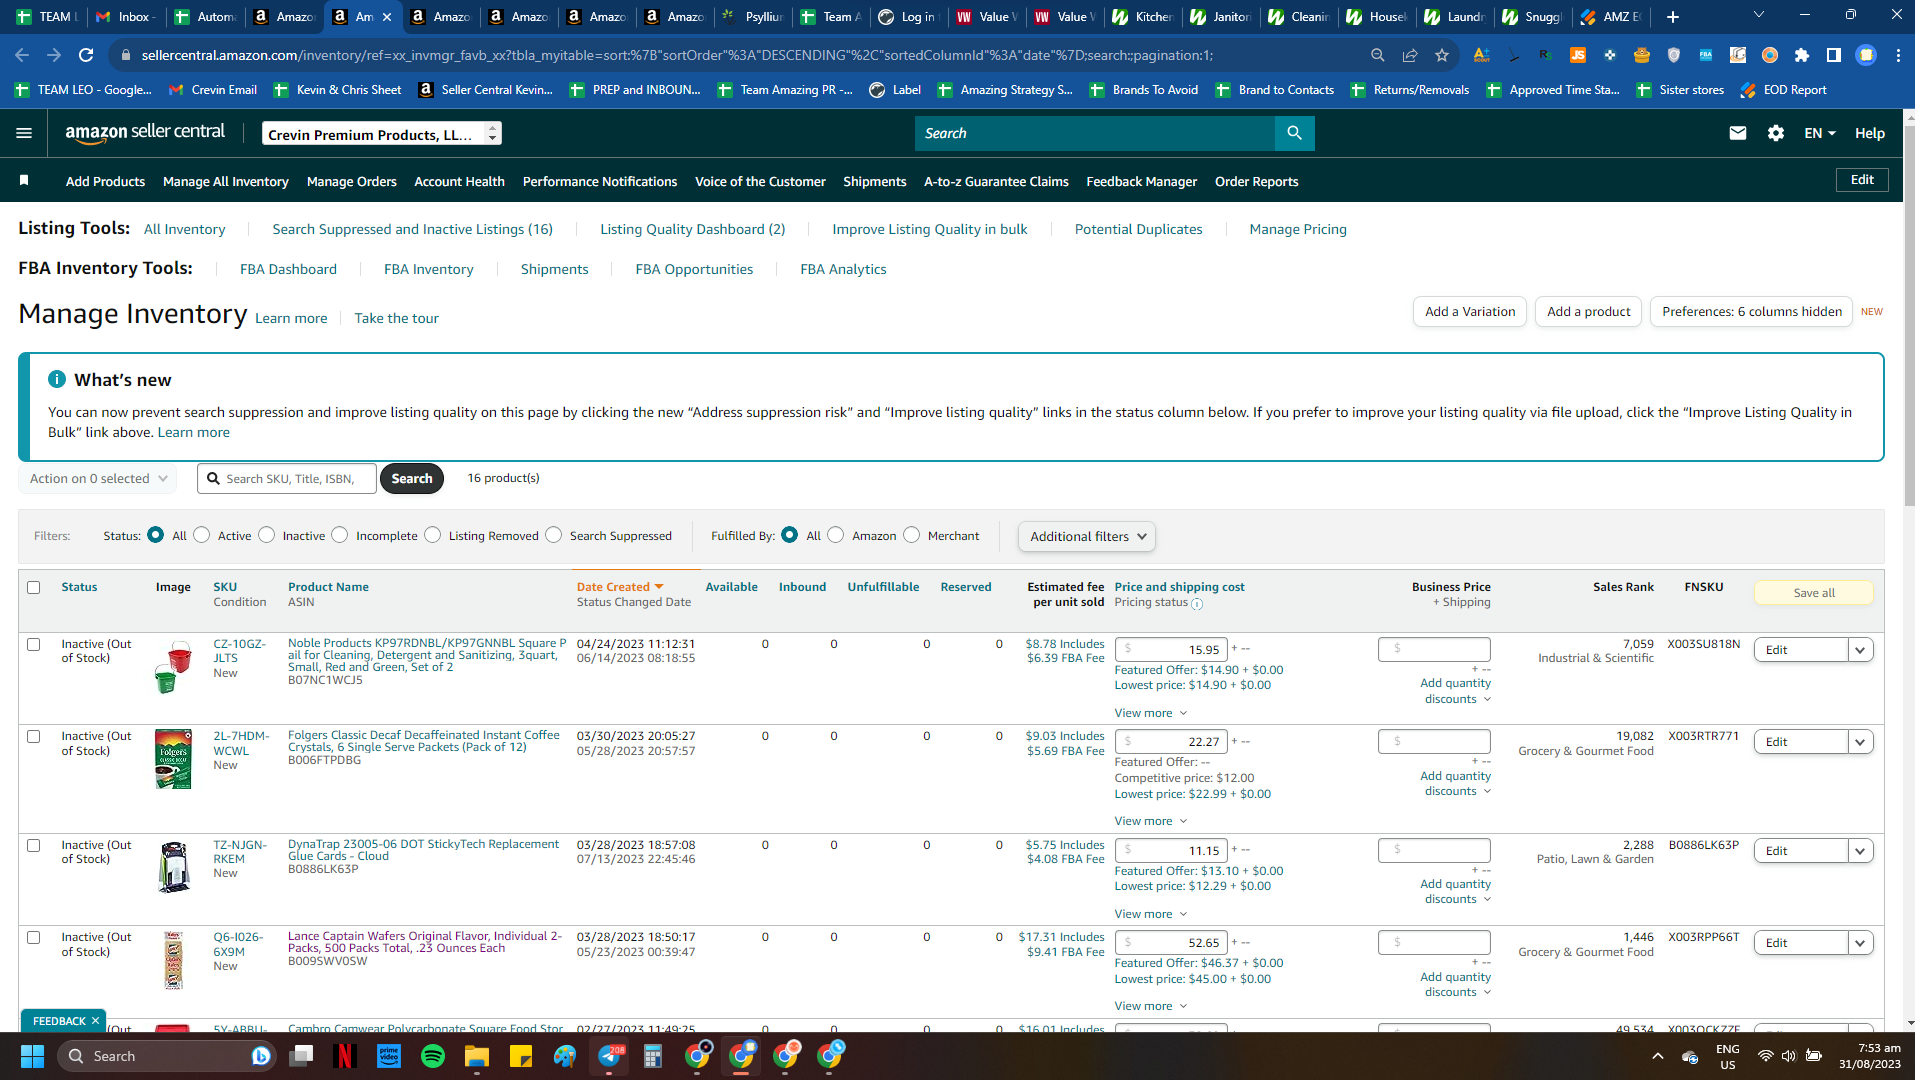Expand Edit dropdown arrow for Folgers row
Image resolution: width=1915 pixels, height=1080 pixels.
1860,742
